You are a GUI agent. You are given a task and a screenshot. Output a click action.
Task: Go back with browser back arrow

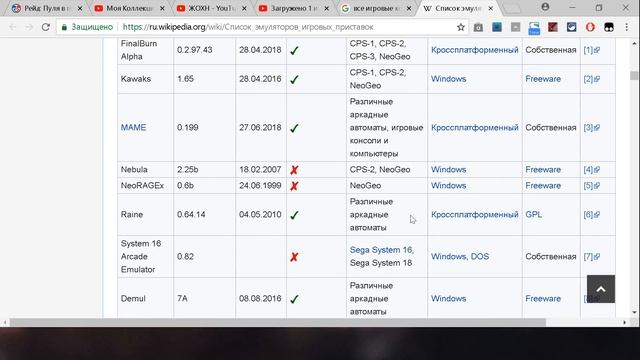pos(13,27)
